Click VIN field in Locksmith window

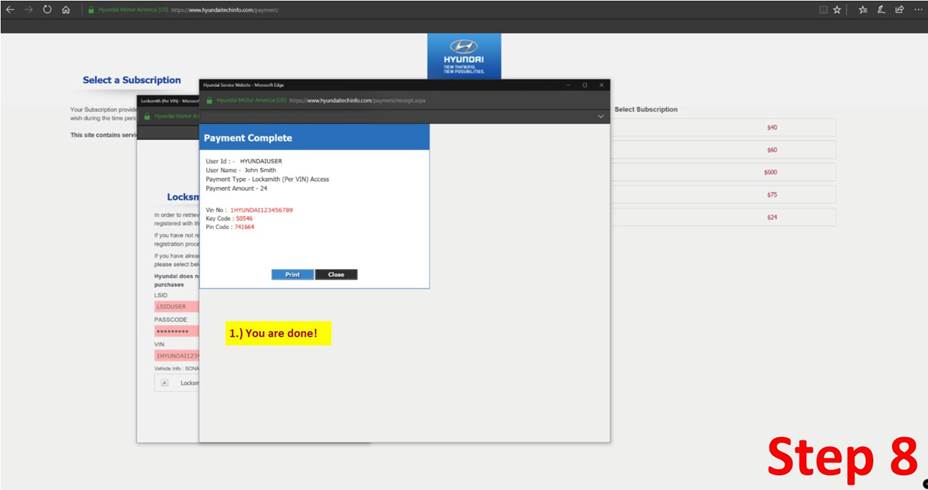tap(176, 356)
